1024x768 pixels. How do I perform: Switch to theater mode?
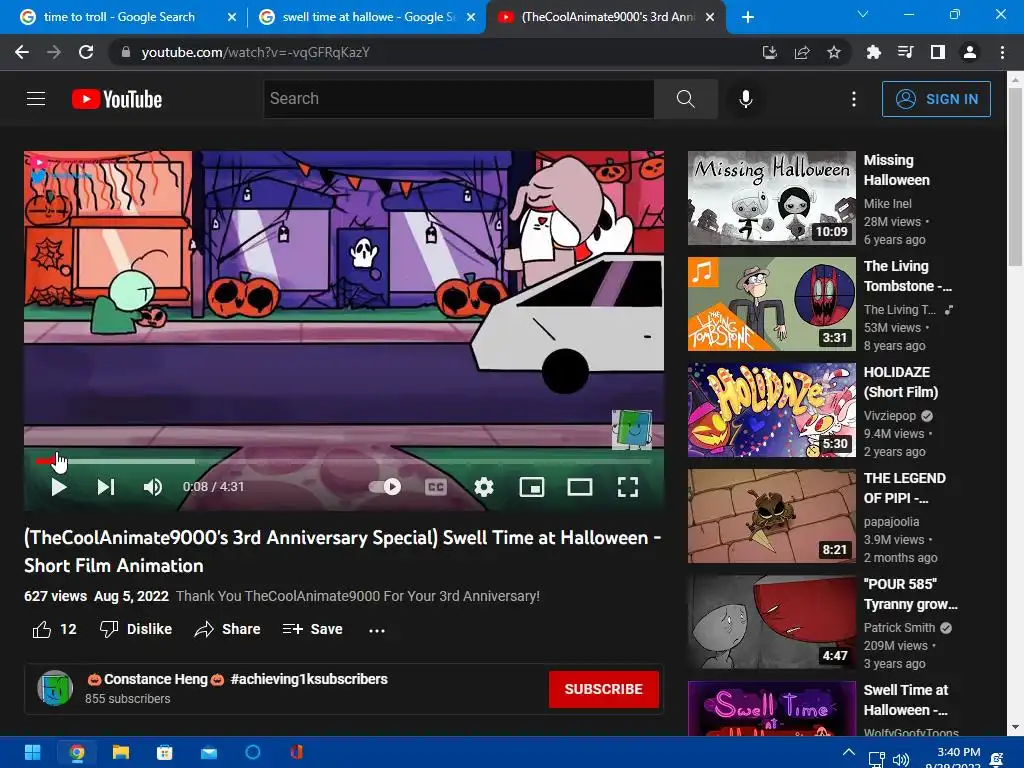click(579, 487)
